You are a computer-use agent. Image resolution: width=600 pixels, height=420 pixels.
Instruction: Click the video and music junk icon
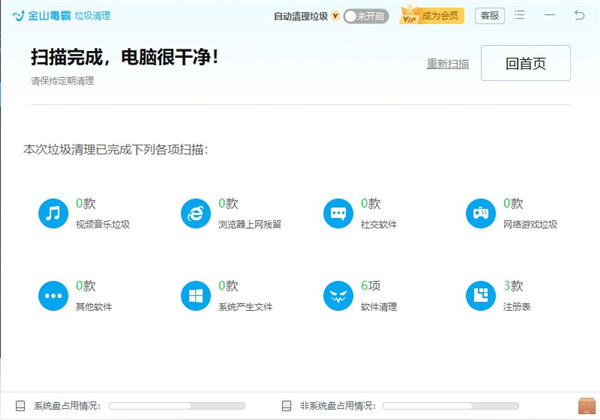pos(52,214)
